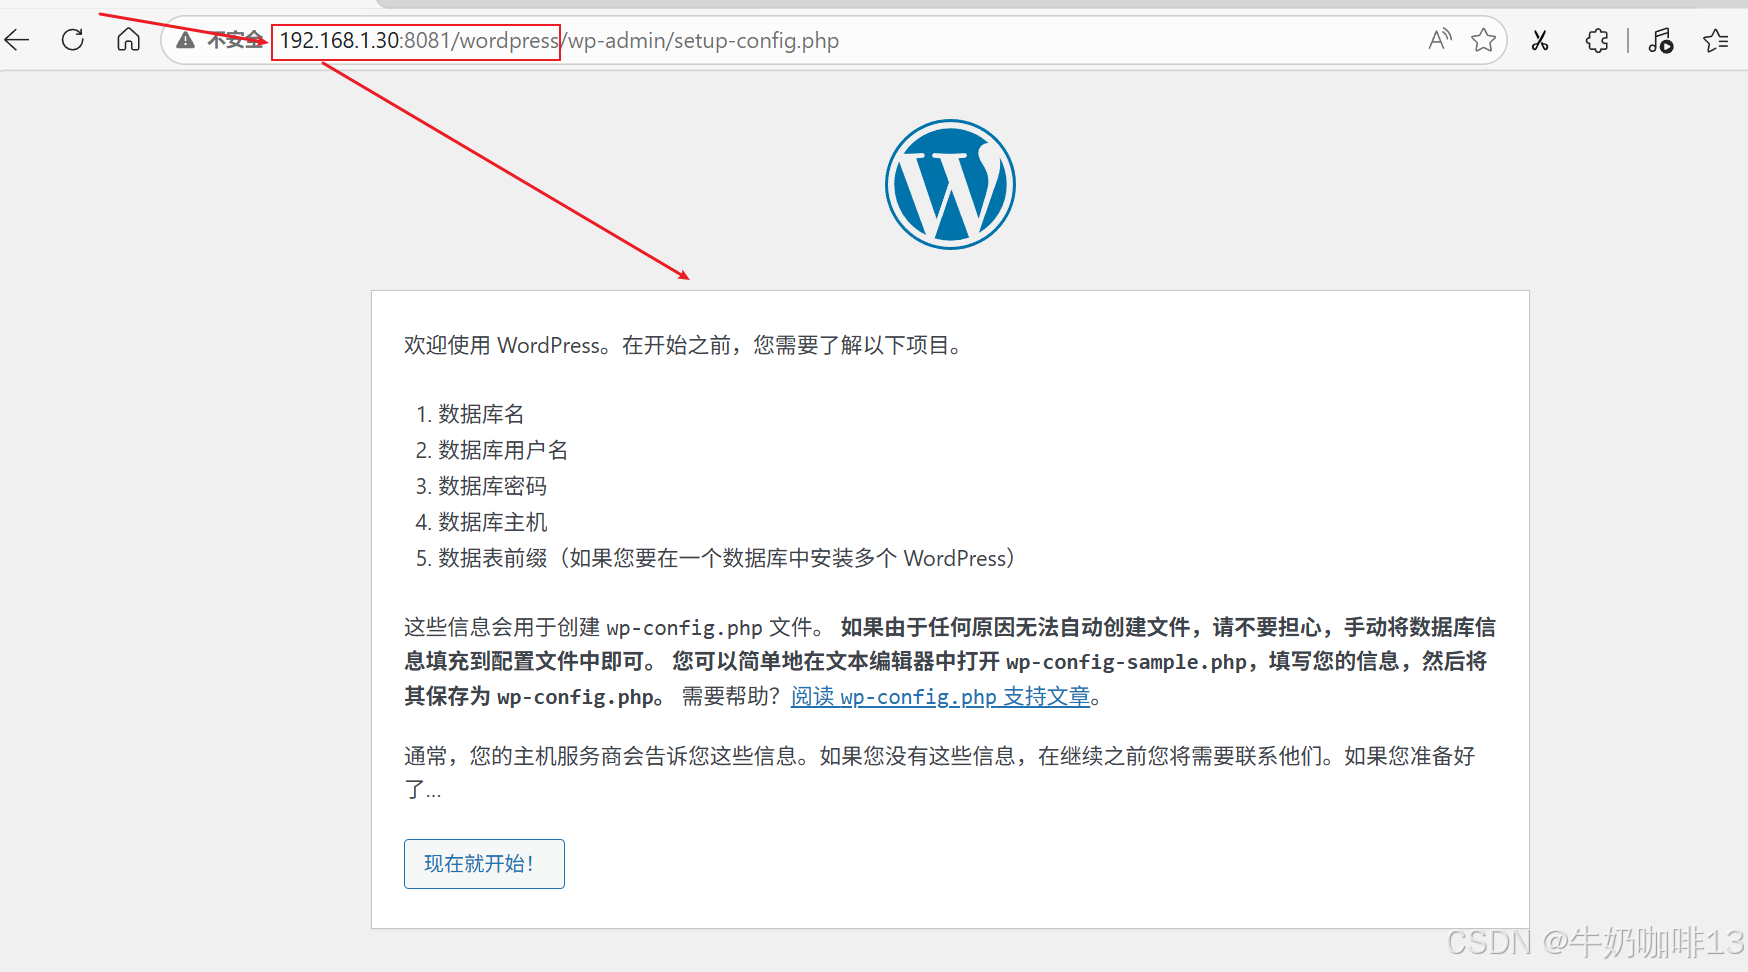Screen dimensions: 1748x972
Task: Click the music note media icon
Action: pos(1660,40)
